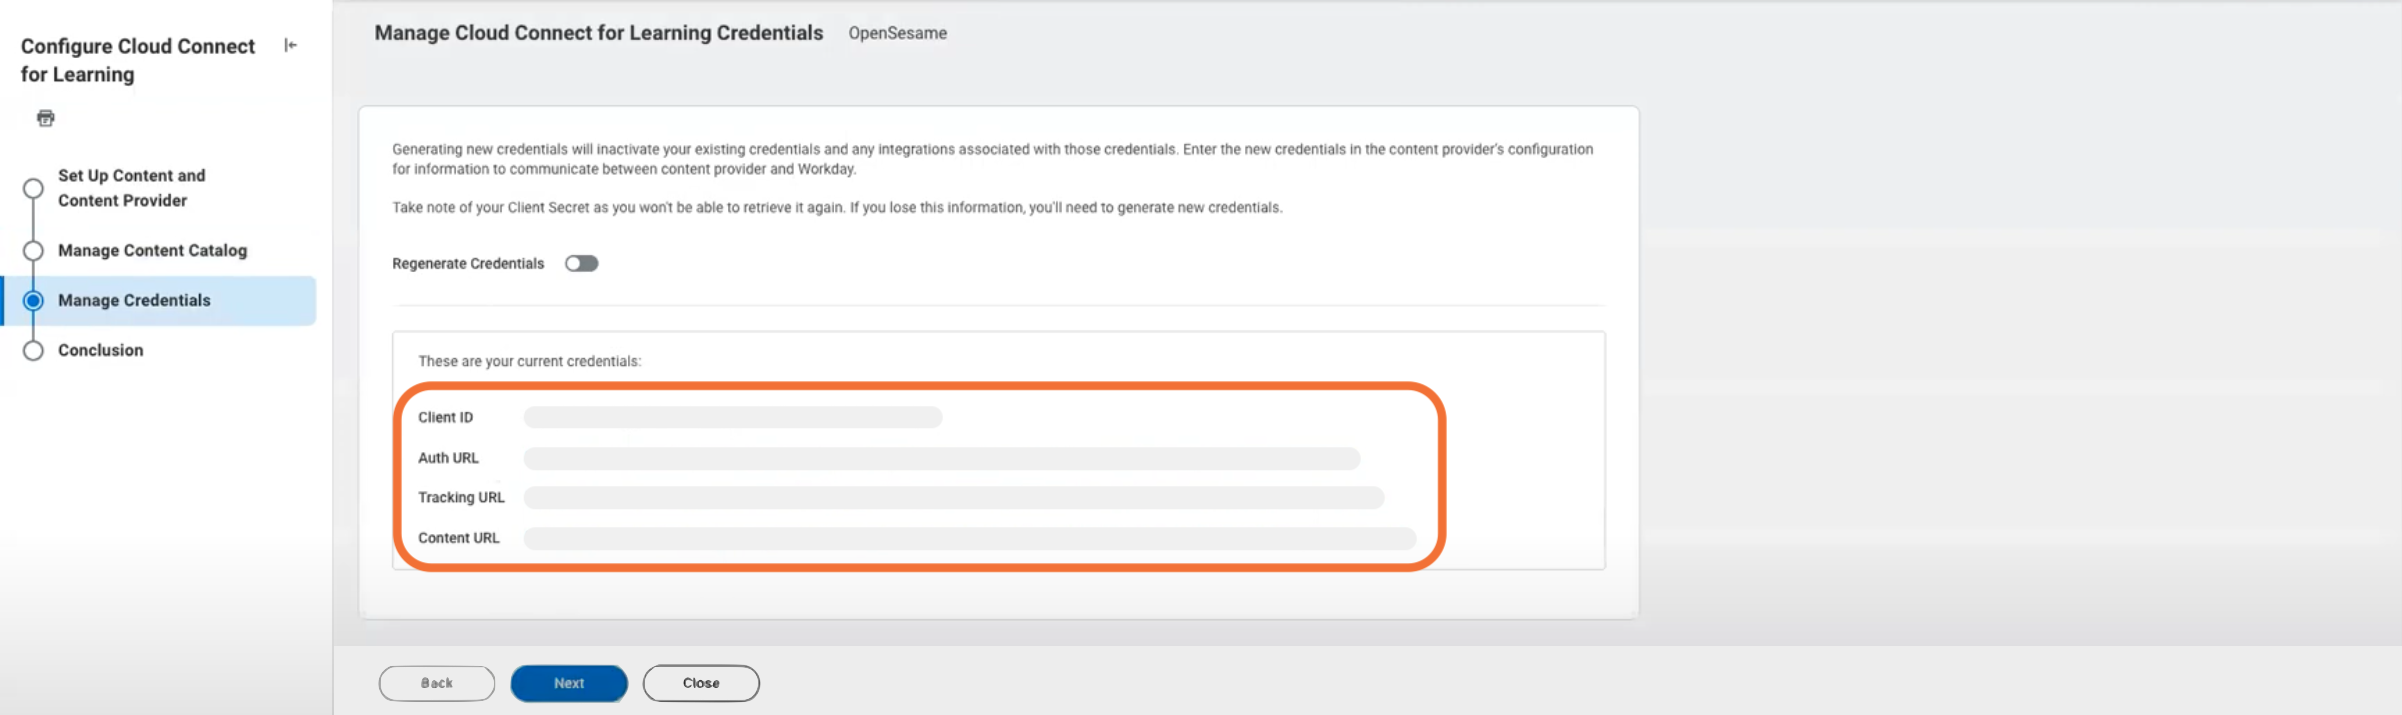The width and height of the screenshot is (2402, 715).
Task: Click the Set Up Content step circle
Action: (33, 188)
